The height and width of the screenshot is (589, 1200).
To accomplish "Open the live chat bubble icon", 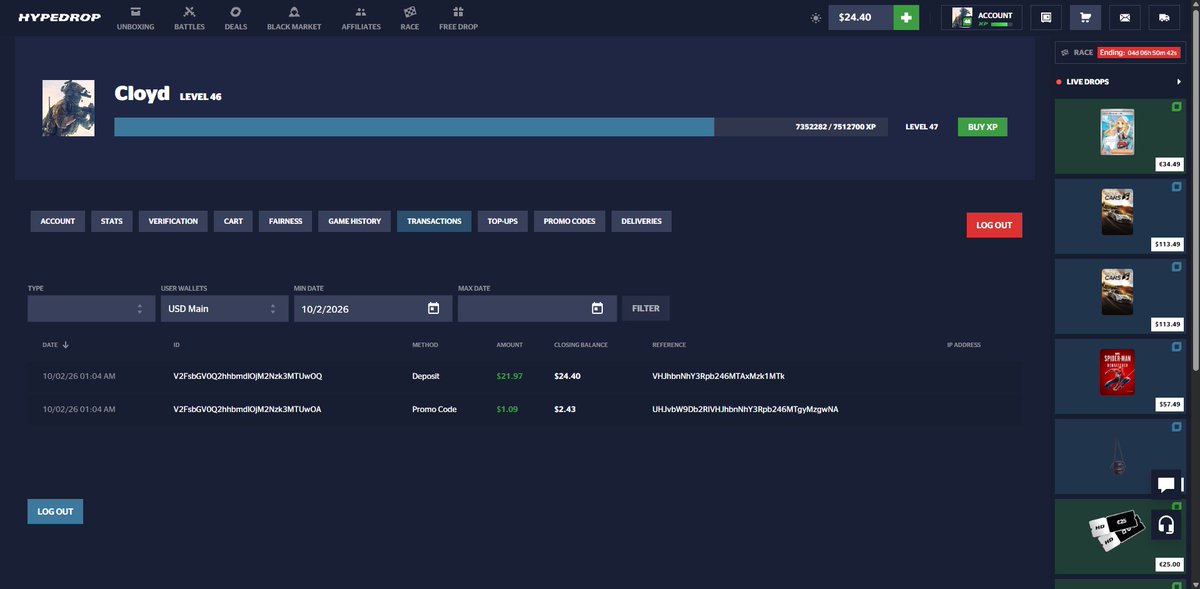I will pyautogui.click(x=1166, y=485).
